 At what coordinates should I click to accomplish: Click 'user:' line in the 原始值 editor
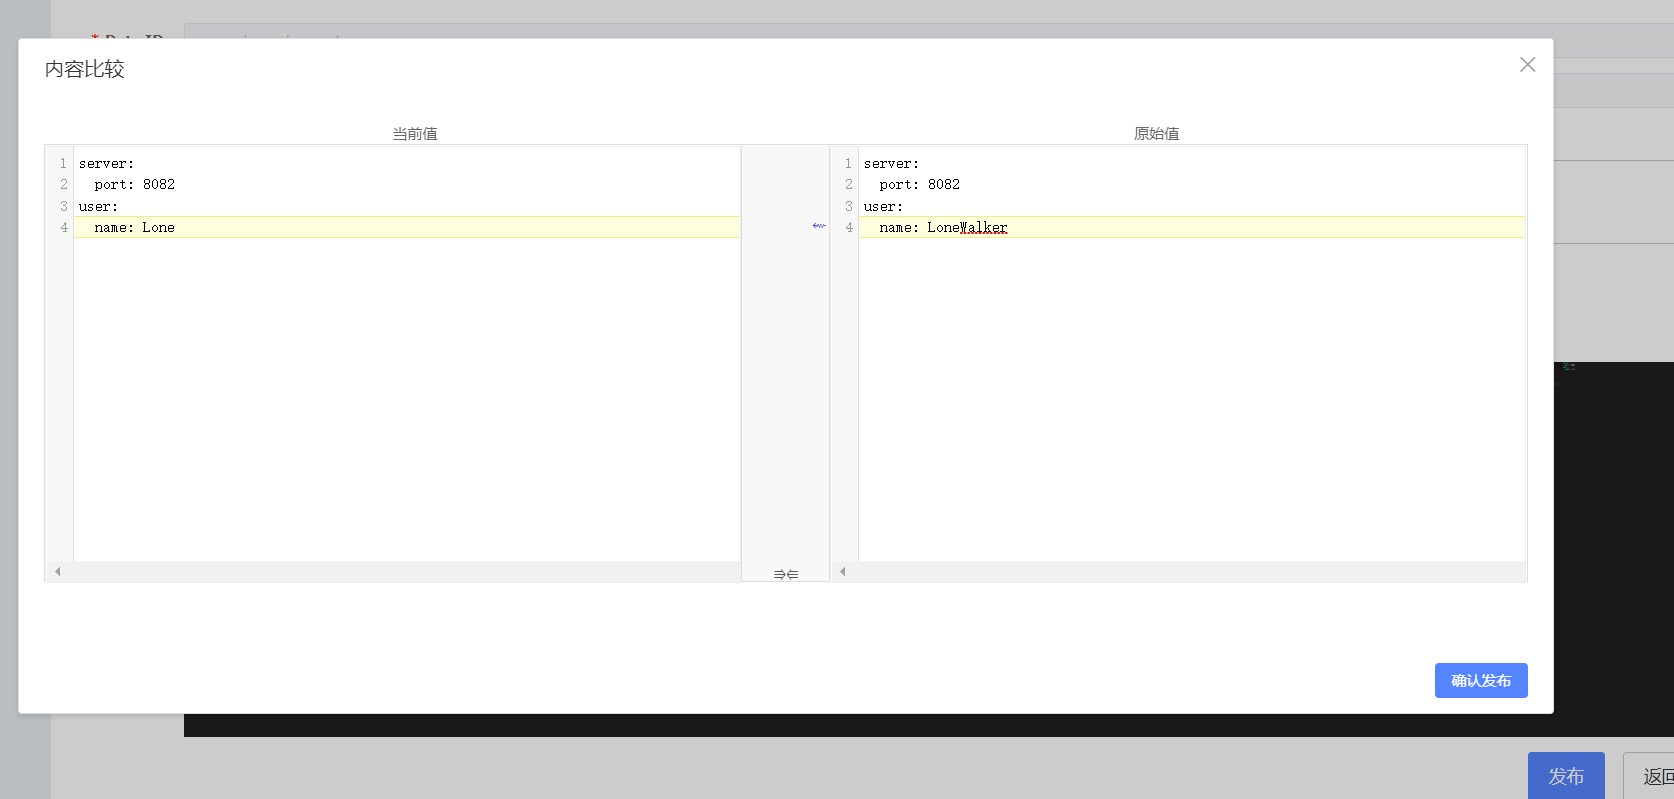click(x=883, y=206)
